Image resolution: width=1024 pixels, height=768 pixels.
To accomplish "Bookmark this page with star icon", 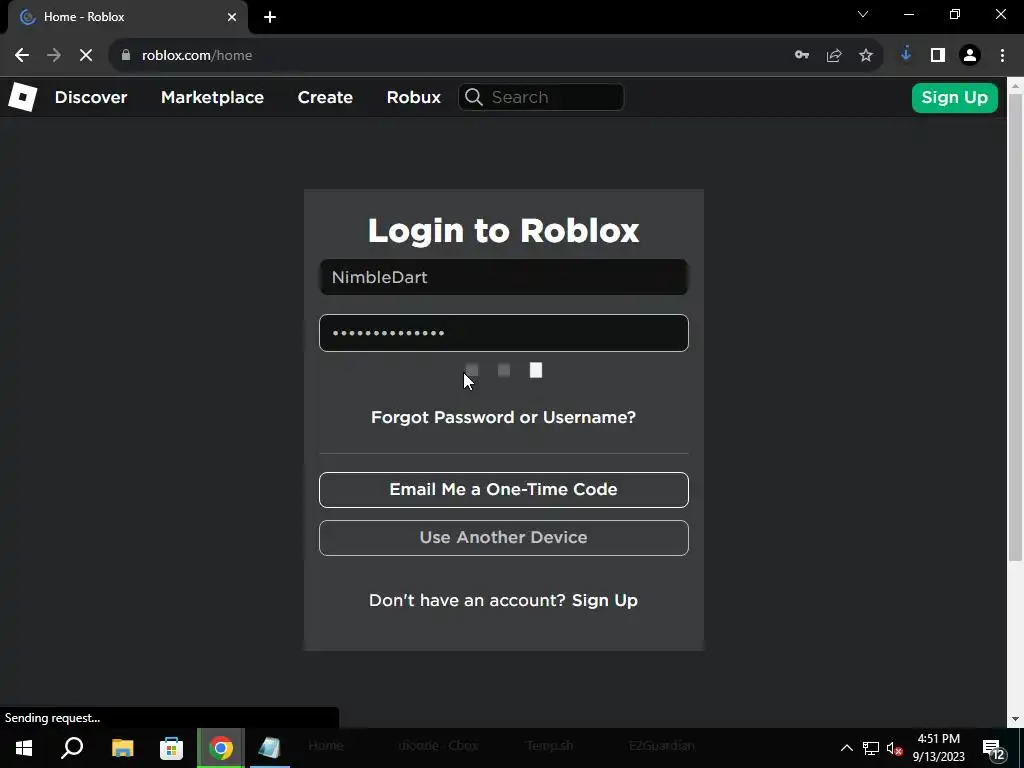I will coord(866,56).
